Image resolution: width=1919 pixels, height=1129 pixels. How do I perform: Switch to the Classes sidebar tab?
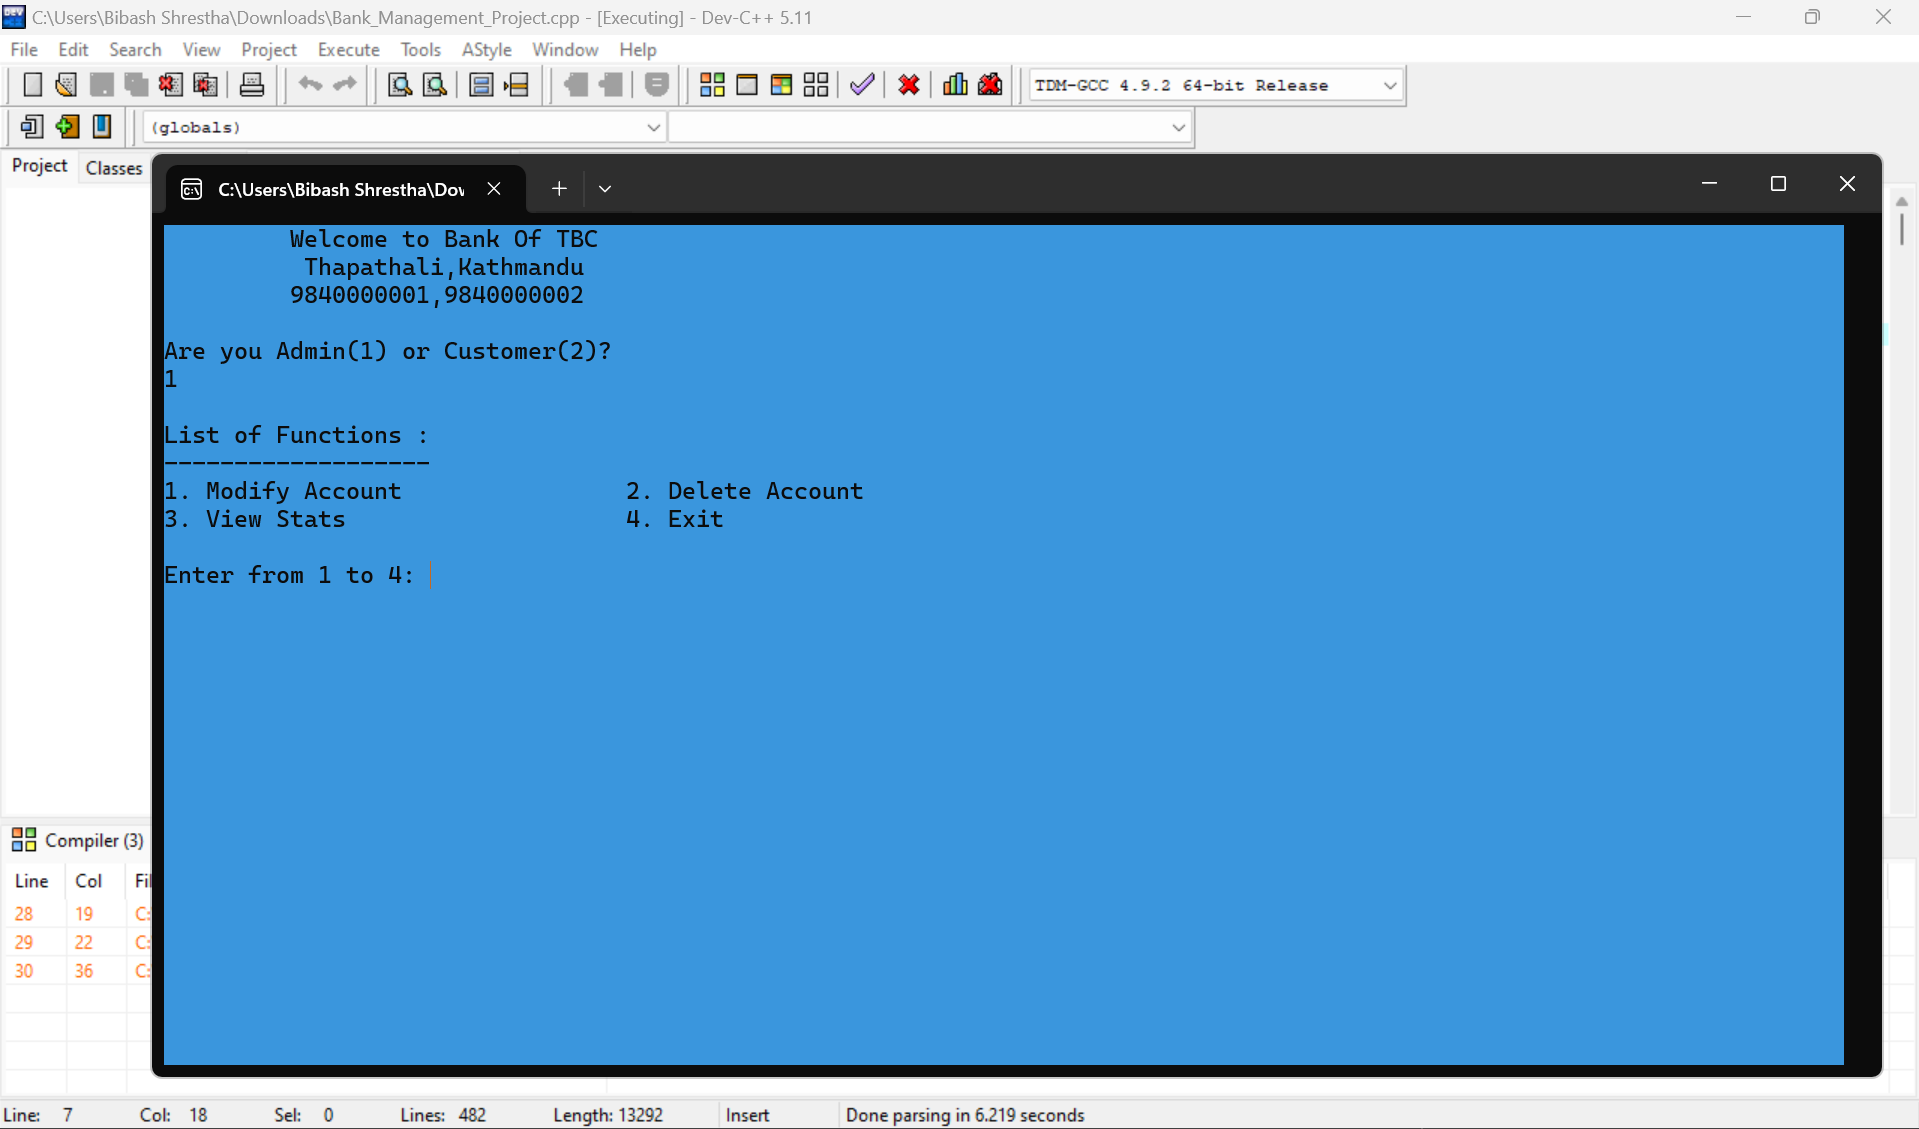(114, 168)
